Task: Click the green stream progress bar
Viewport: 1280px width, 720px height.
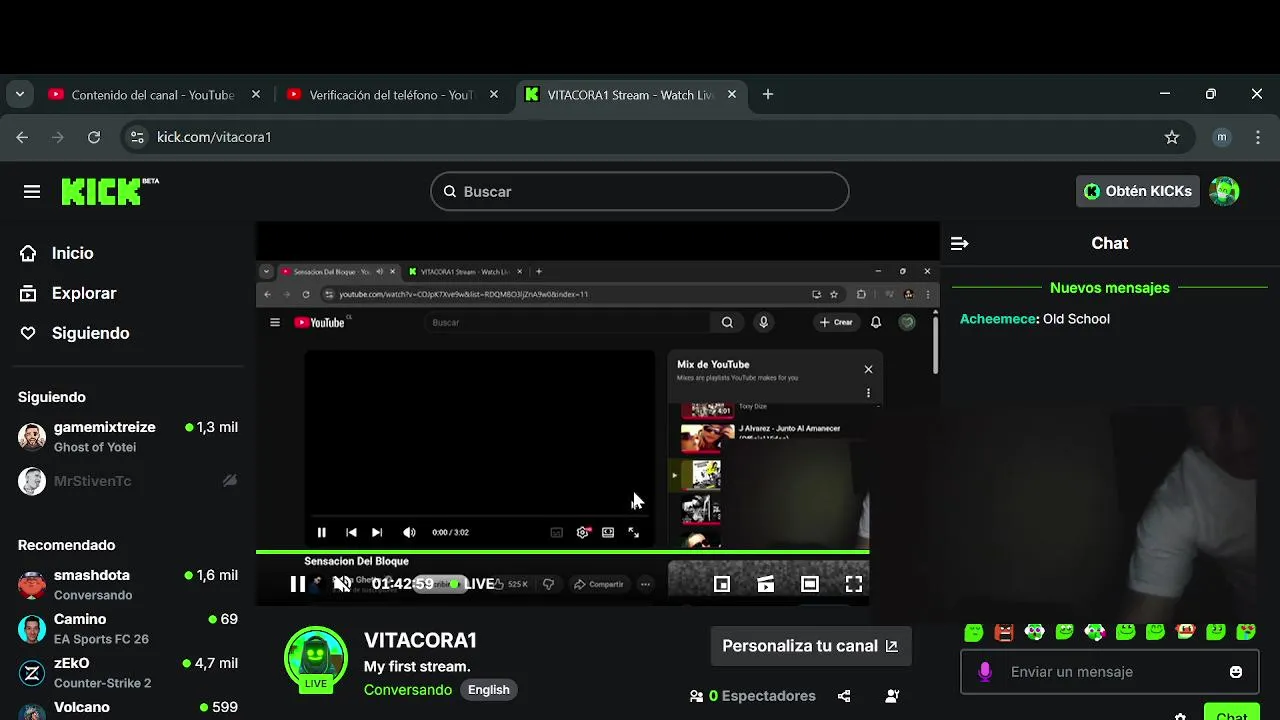Action: [x=562, y=552]
